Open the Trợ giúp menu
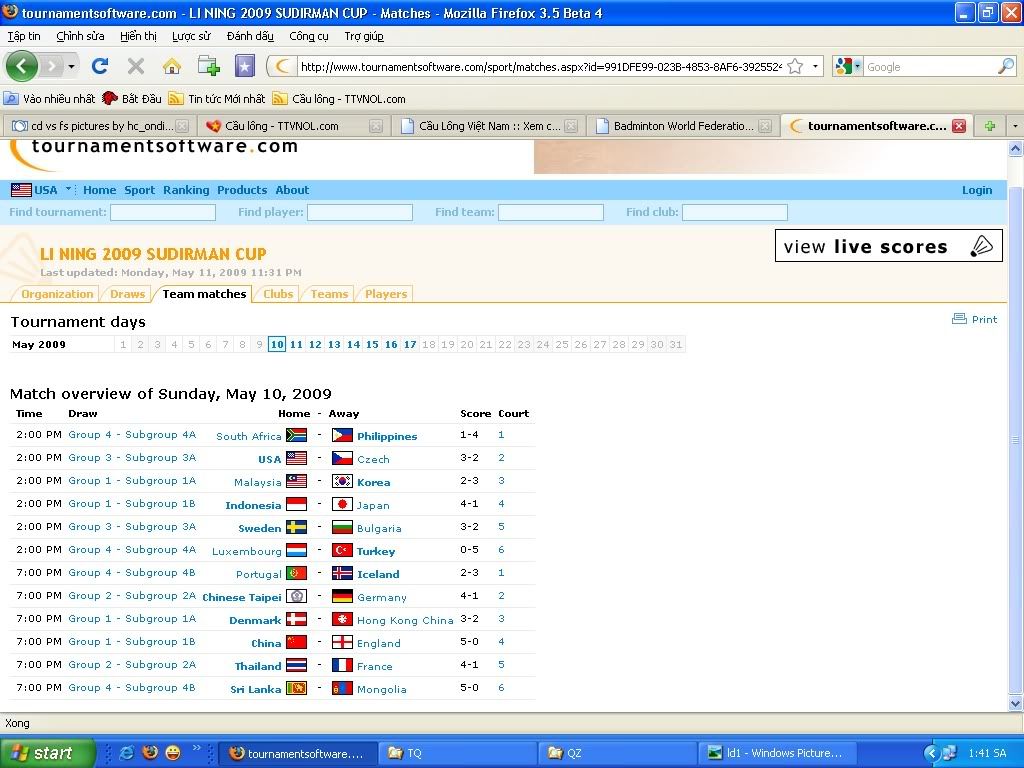The height and width of the screenshot is (768, 1024). pyautogui.click(x=364, y=37)
